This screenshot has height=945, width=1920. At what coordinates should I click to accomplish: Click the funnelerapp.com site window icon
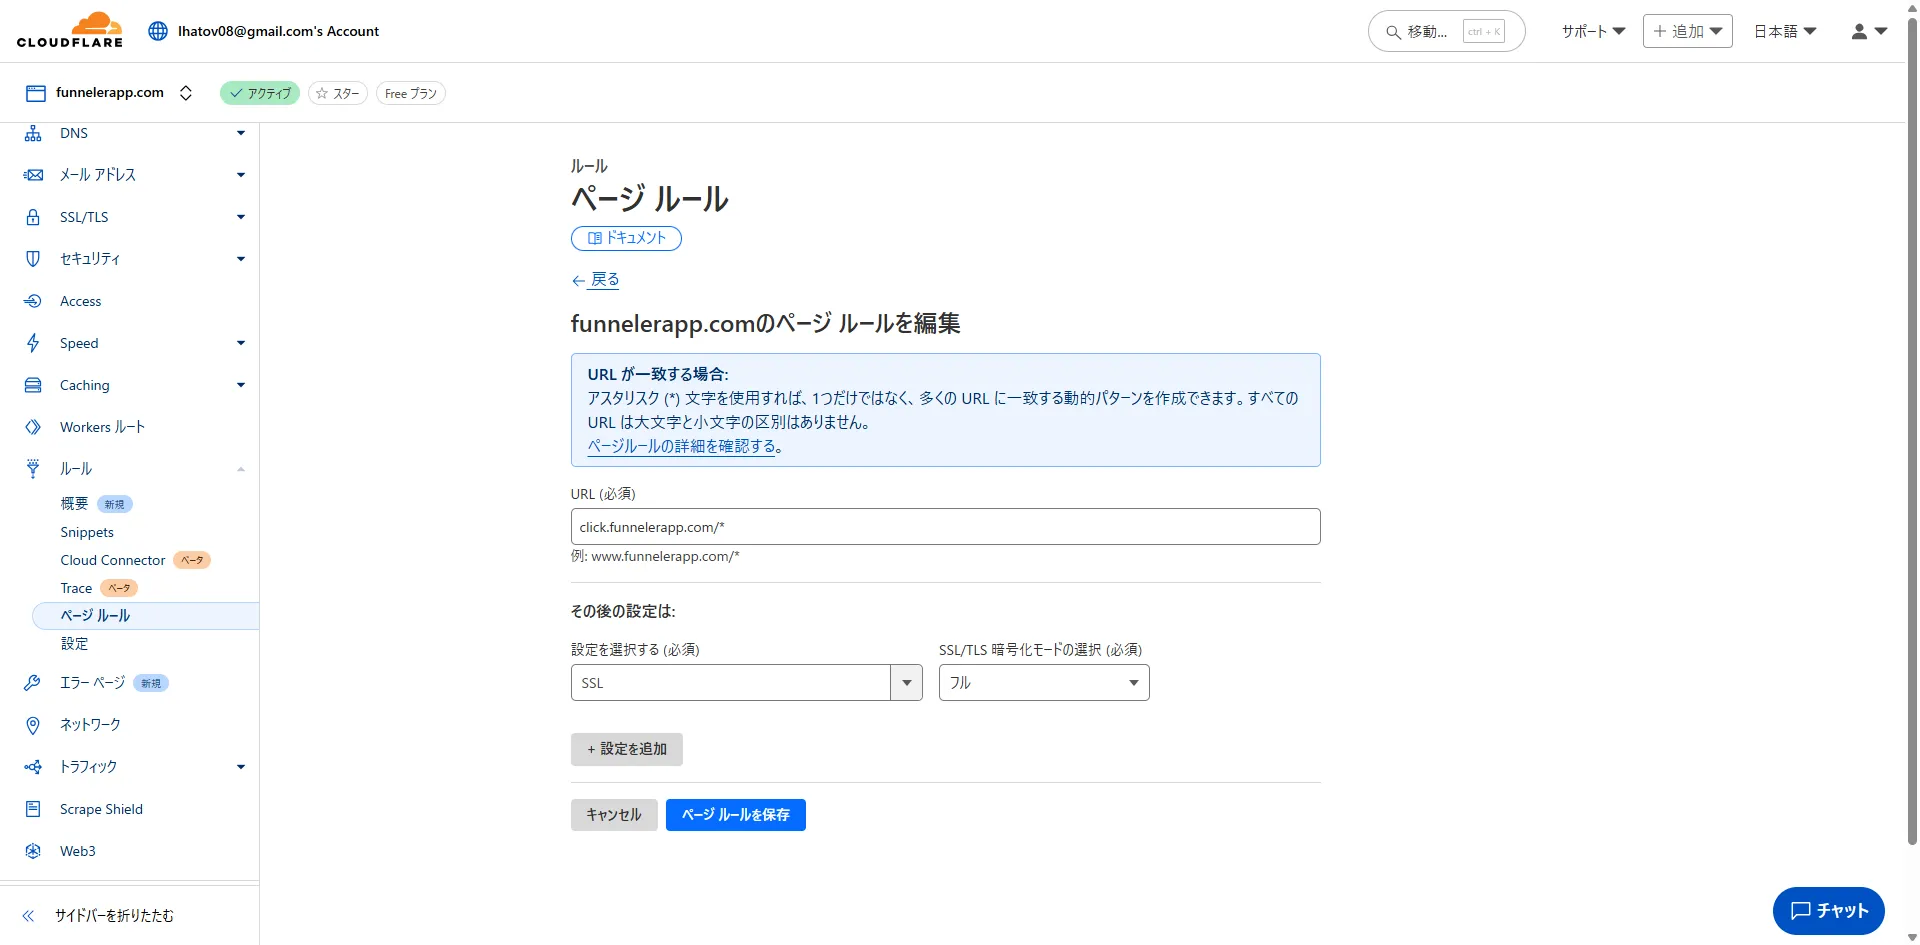pos(36,93)
